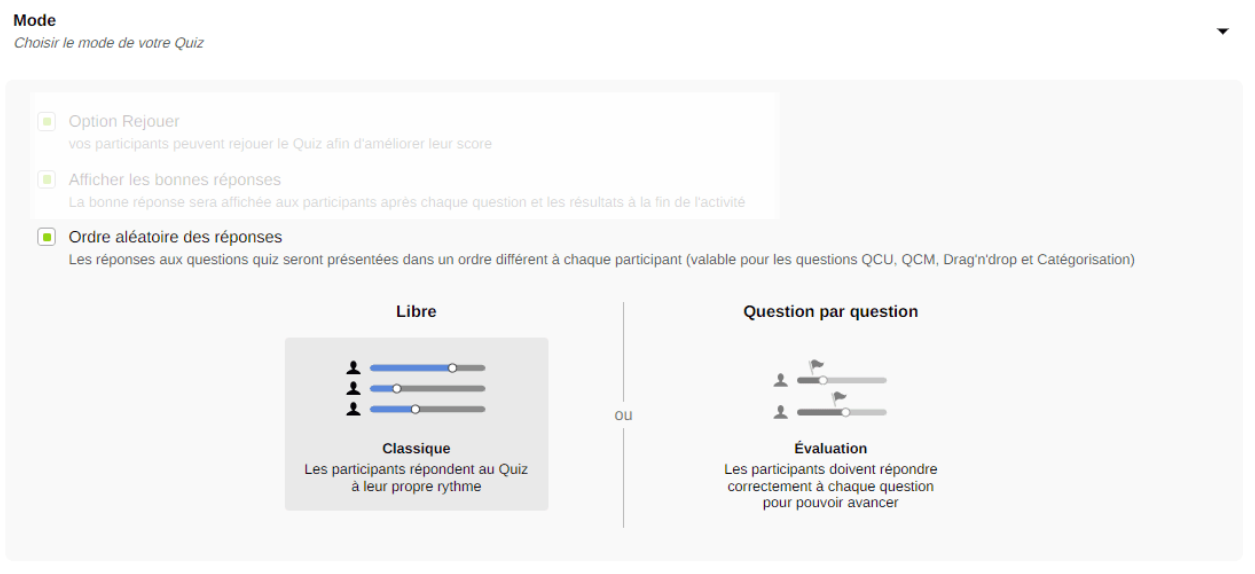
Task: Click the upper flag icon in Évaluation
Action: pos(817,366)
